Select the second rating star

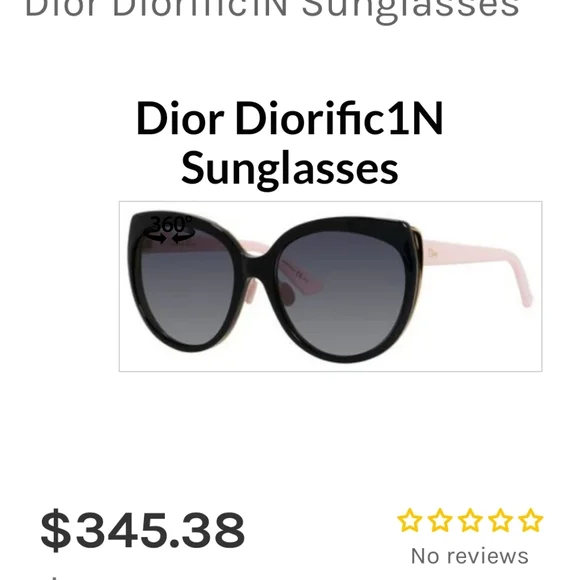[x=439, y=520]
